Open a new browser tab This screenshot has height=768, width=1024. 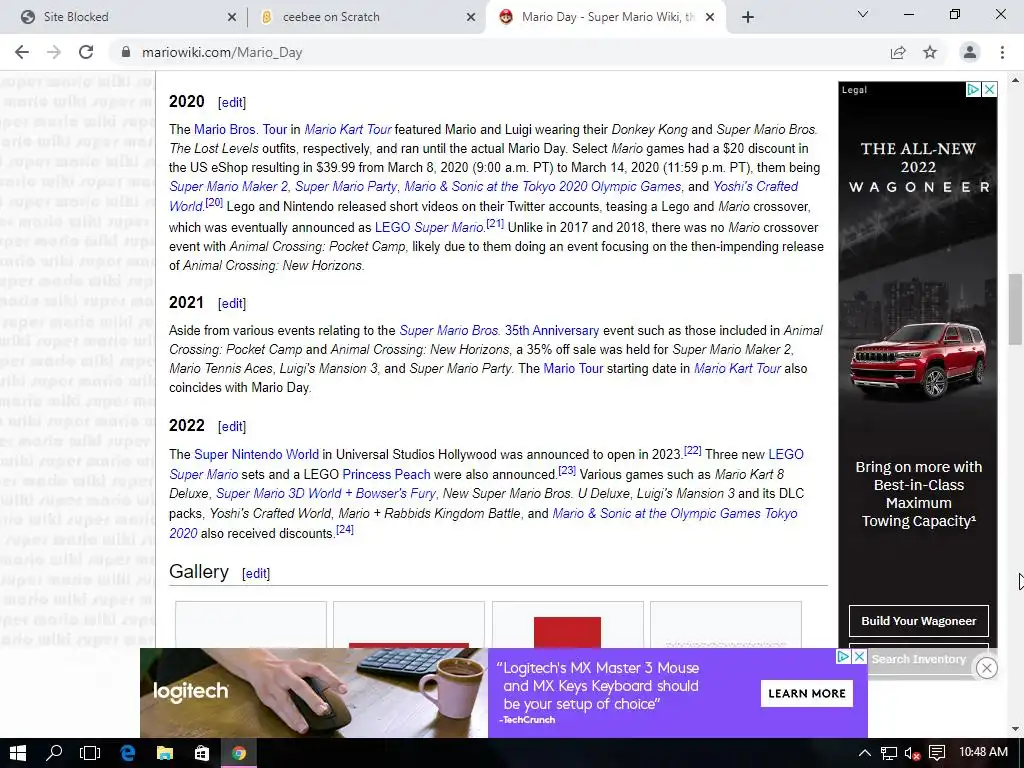click(x=748, y=17)
